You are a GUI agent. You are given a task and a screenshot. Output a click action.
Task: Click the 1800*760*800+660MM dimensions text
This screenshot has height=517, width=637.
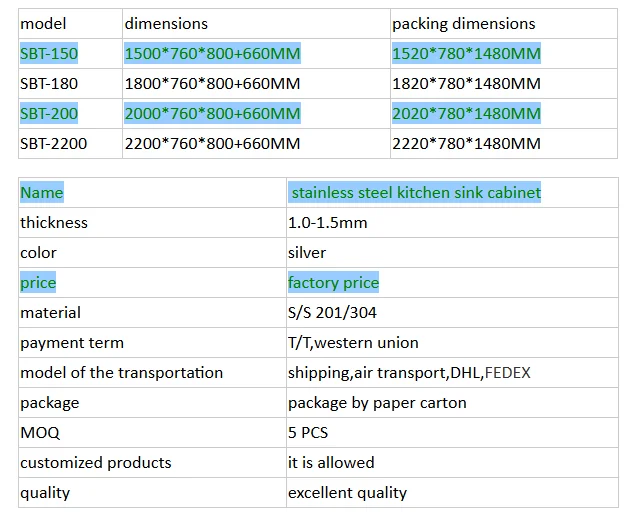pyautogui.click(x=212, y=84)
